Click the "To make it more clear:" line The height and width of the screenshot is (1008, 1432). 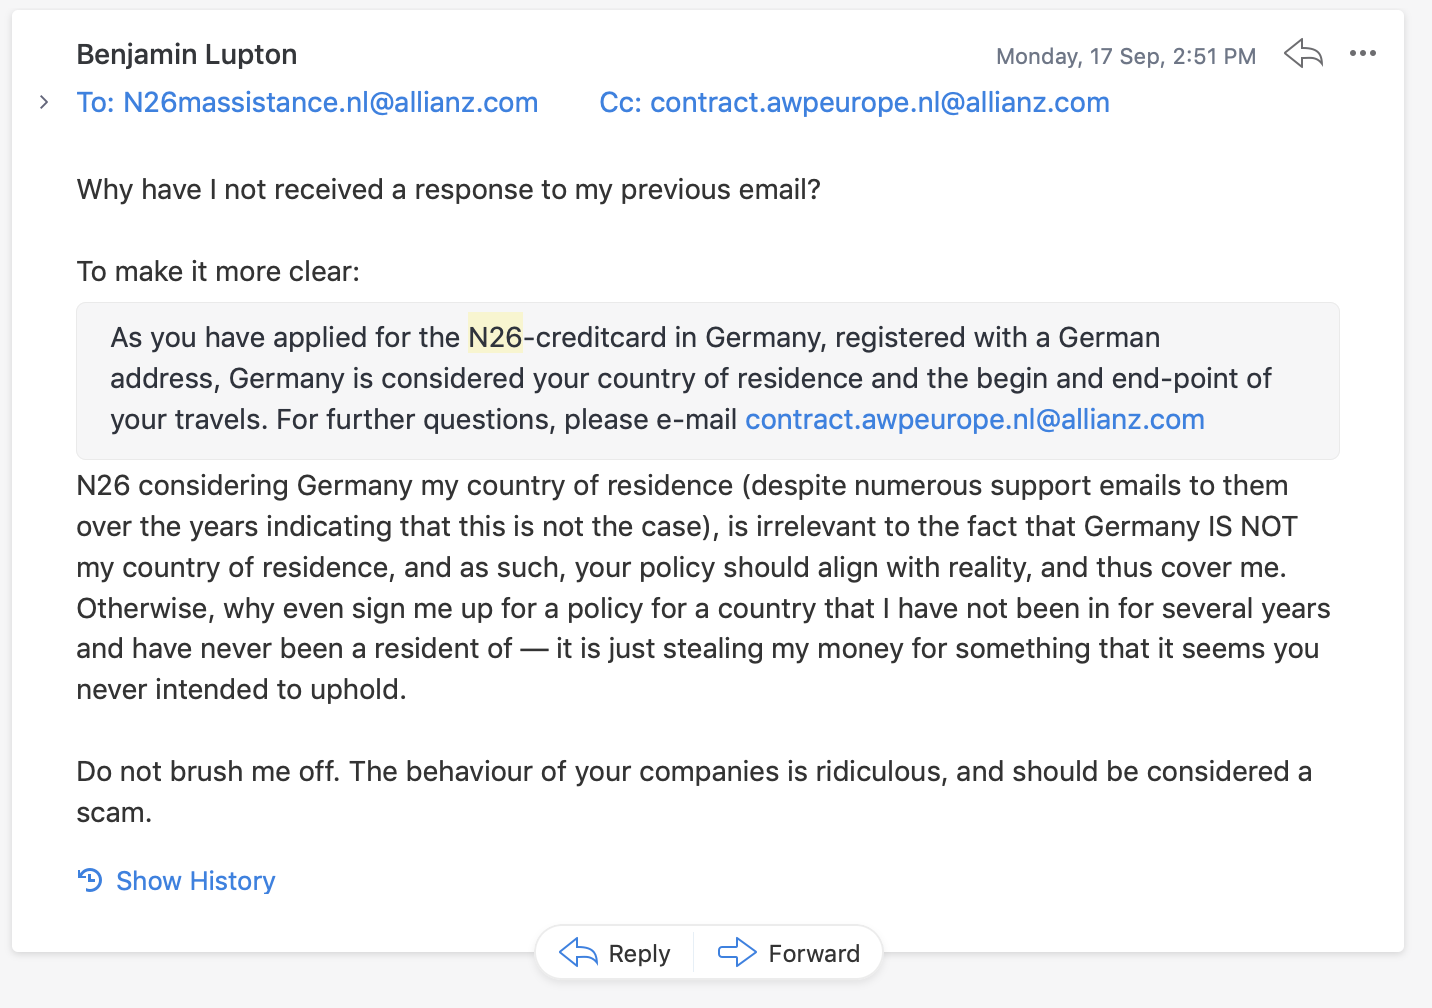point(218,271)
